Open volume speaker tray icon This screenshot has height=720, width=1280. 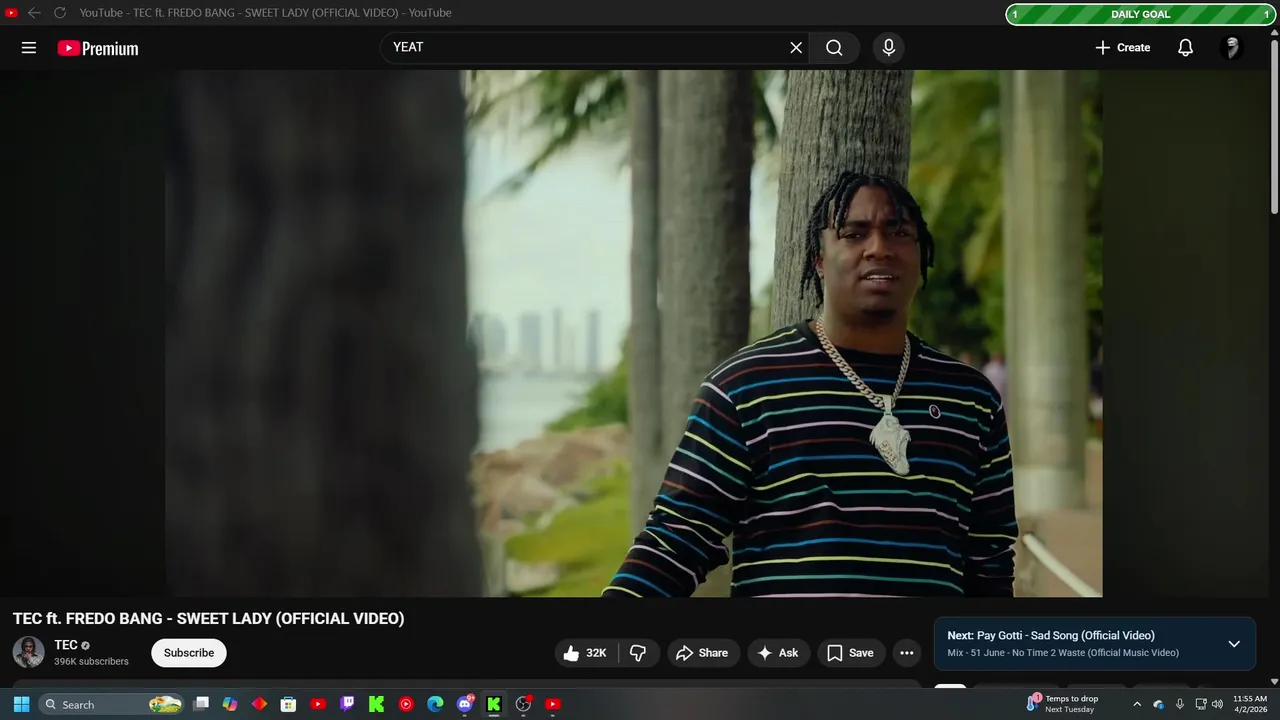tap(1217, 704)
